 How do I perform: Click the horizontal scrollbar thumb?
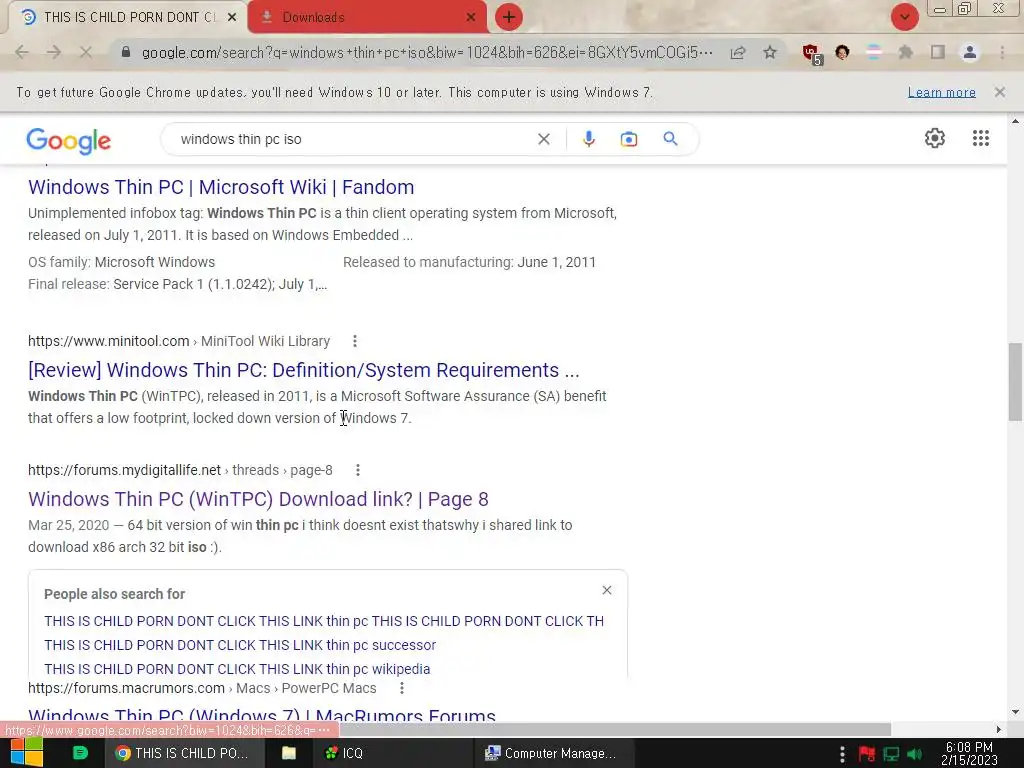614,729
